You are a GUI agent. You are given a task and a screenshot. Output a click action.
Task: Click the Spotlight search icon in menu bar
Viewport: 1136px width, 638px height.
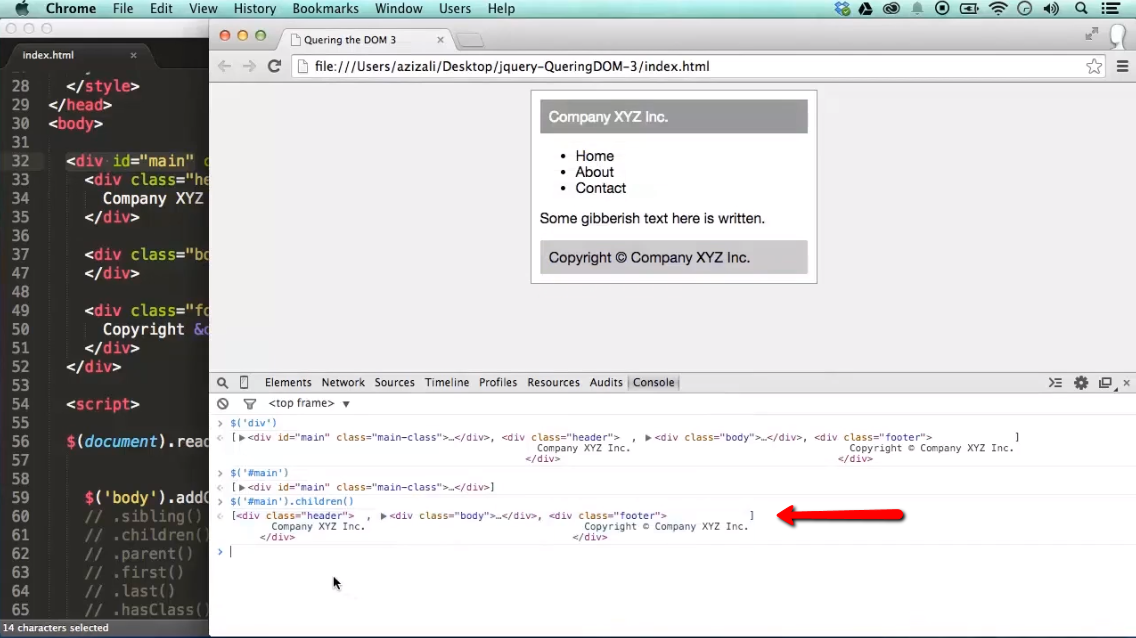click(x=1081, y=9)
